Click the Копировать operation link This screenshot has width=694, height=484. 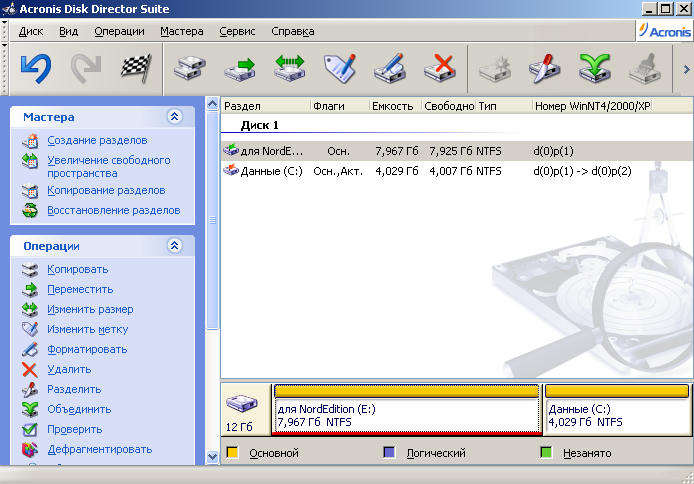(x=78, y=269)
